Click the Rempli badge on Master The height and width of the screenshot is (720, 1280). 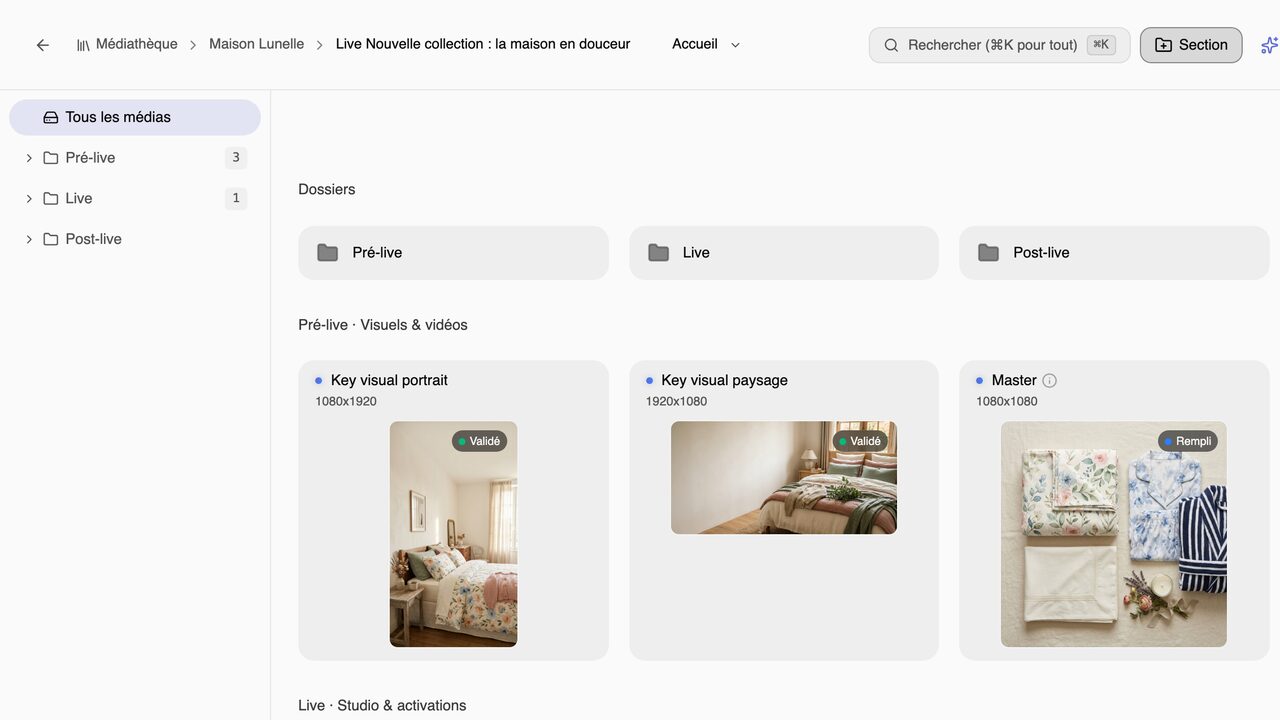point(1188,441)
